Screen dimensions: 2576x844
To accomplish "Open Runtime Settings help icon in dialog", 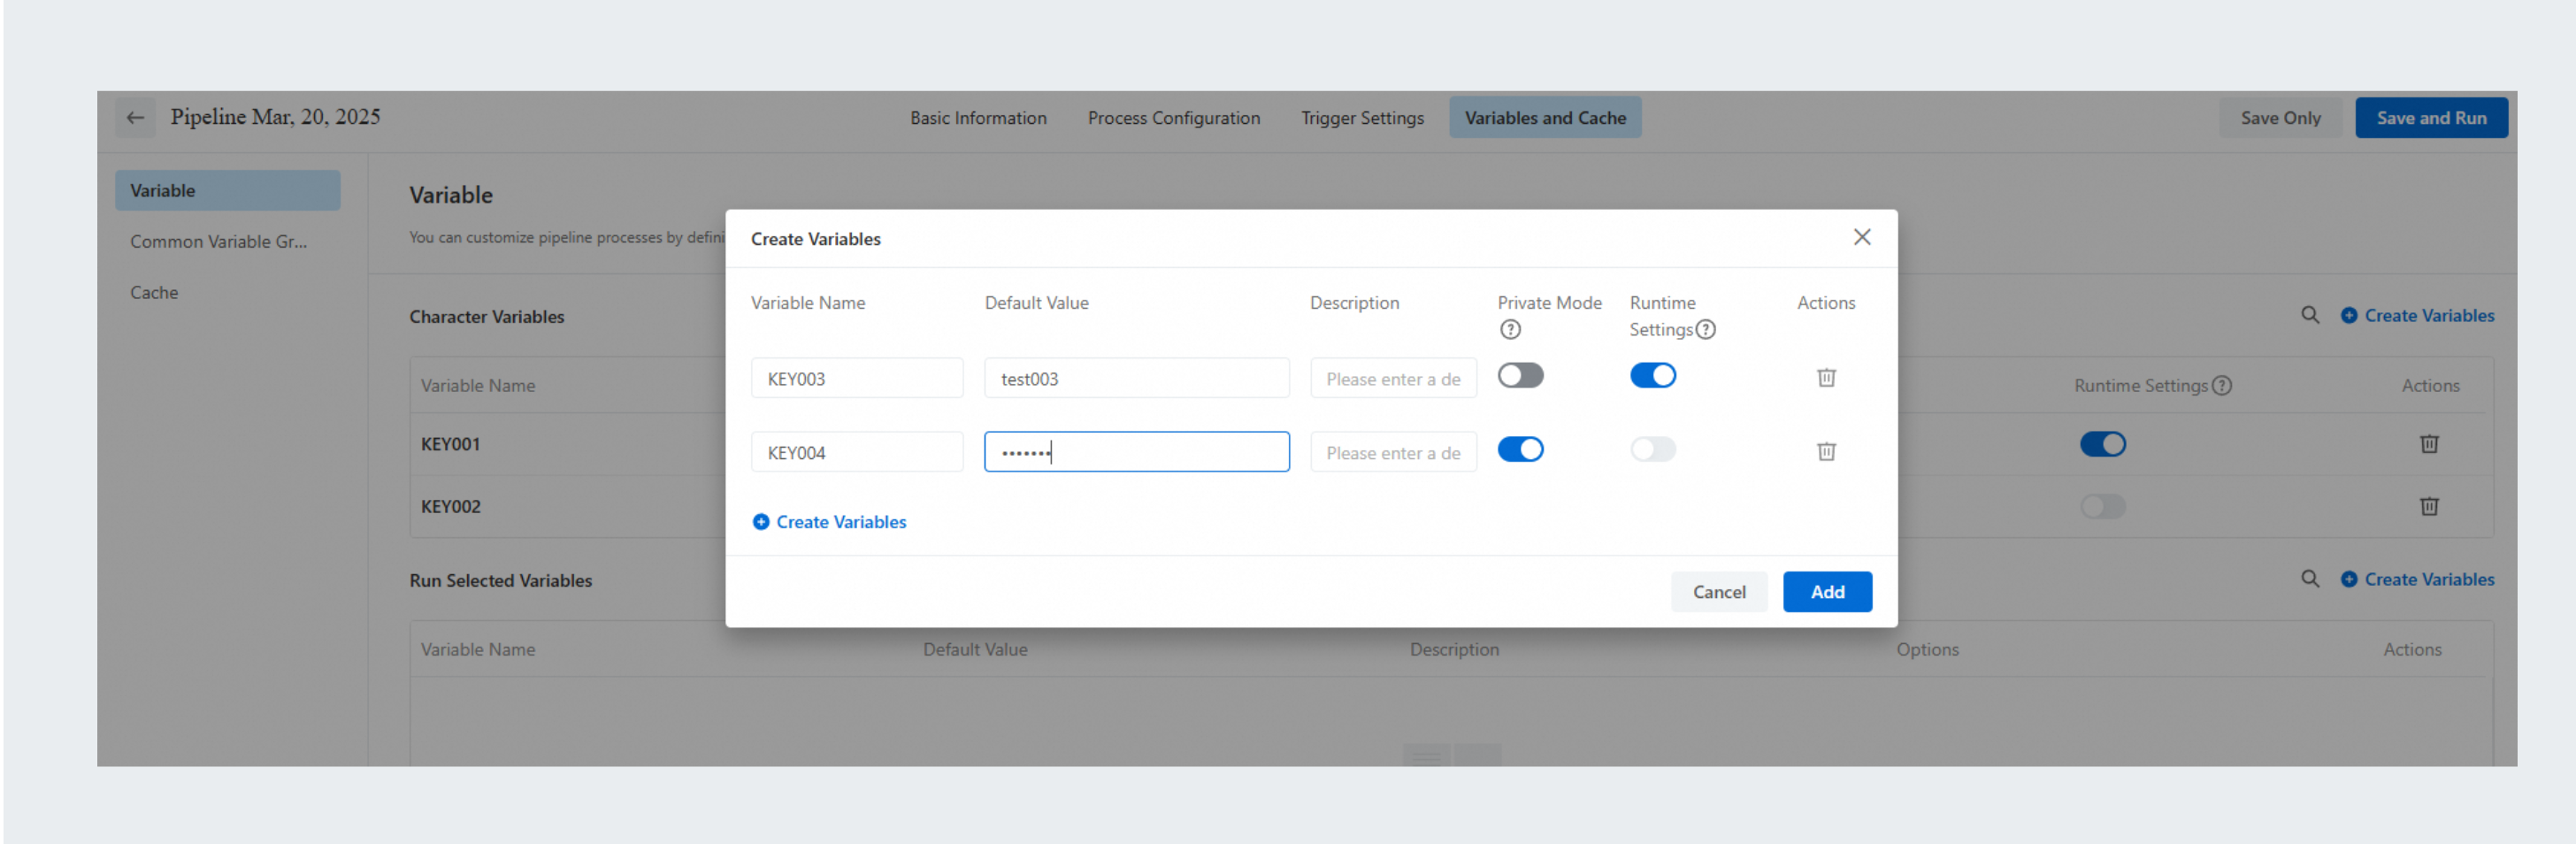I will coord(1706,330).
